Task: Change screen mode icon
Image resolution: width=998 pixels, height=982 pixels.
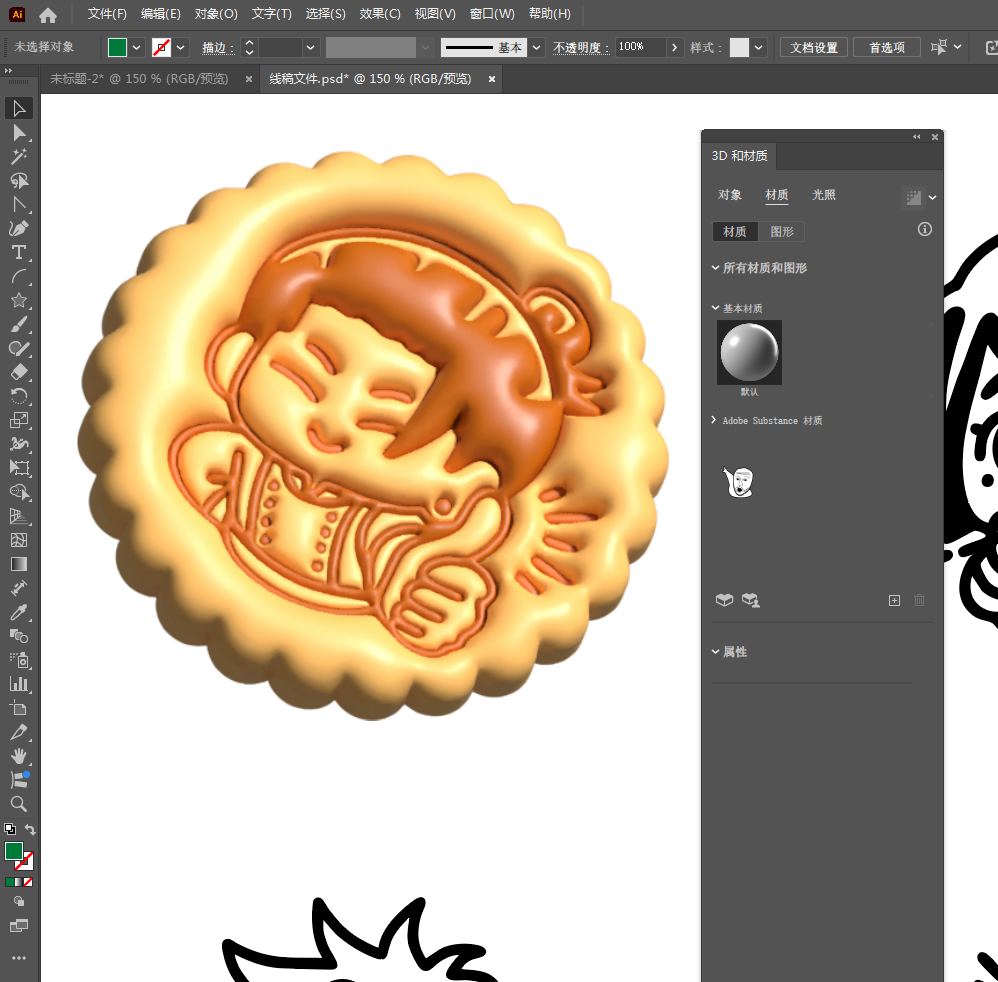Action: point(19,926)
